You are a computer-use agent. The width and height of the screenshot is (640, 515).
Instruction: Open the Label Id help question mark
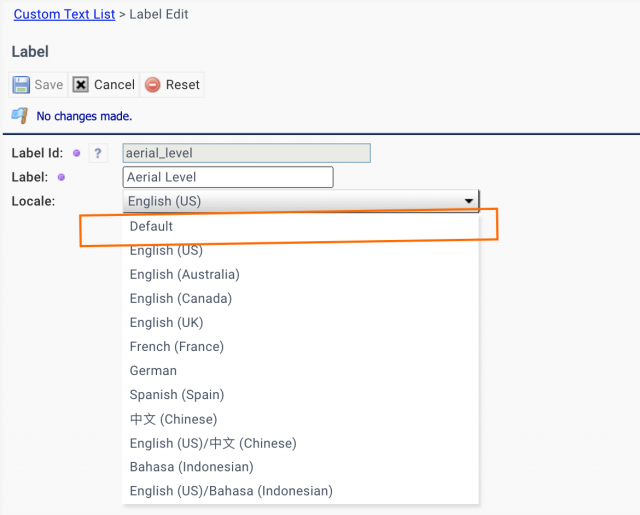pos(98,153)
